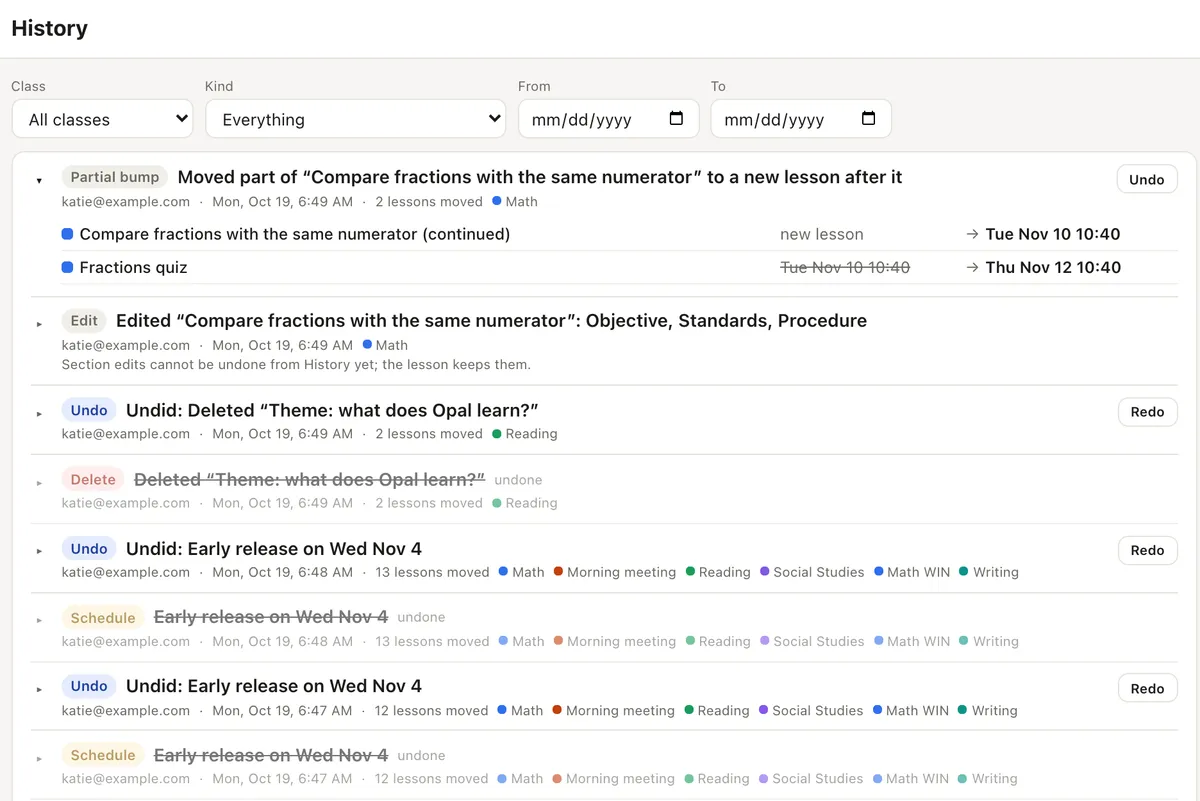1200x801 pixels.
Task: Redo the 12-lesson Early release entry
Action: (1147, 688)
